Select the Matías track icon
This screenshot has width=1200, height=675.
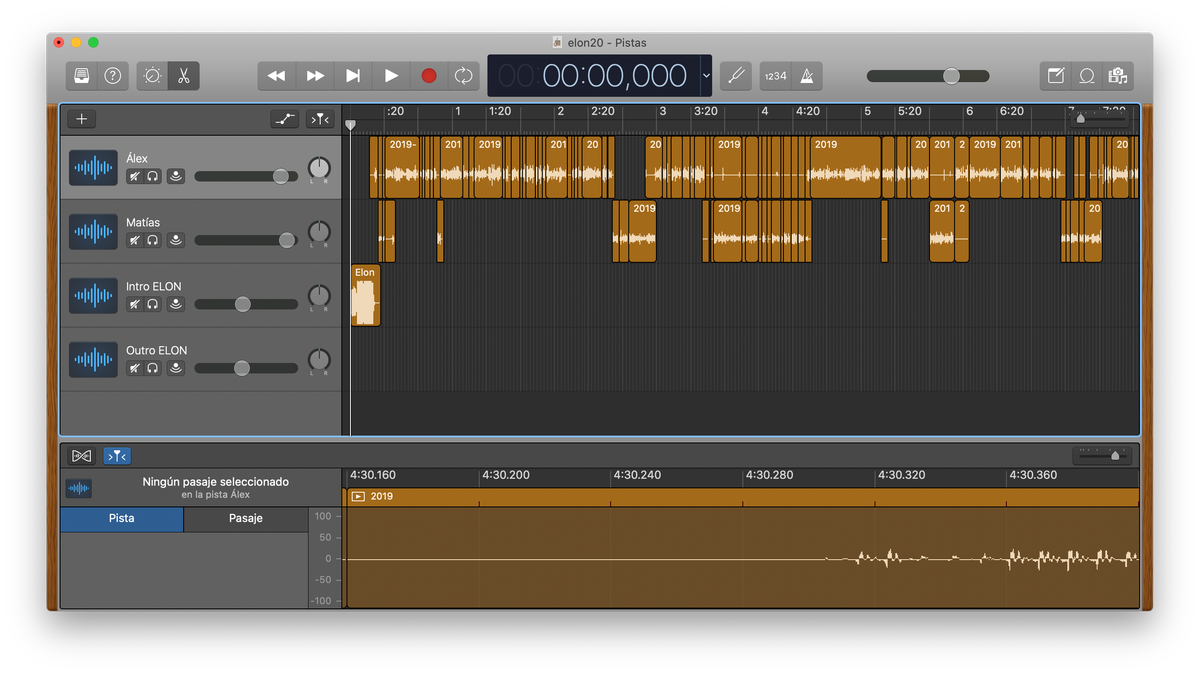pos(93,232)
